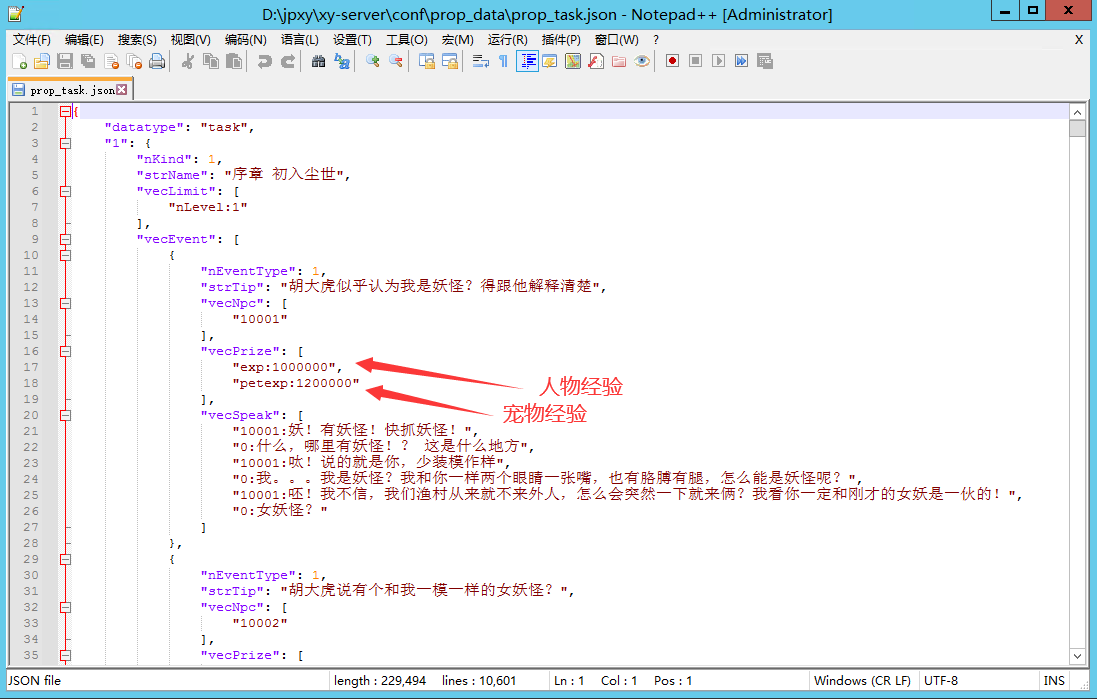1097x699 pixels.
Task: Open the 插件(P) plugins menu
Action: tap(560, 40)
